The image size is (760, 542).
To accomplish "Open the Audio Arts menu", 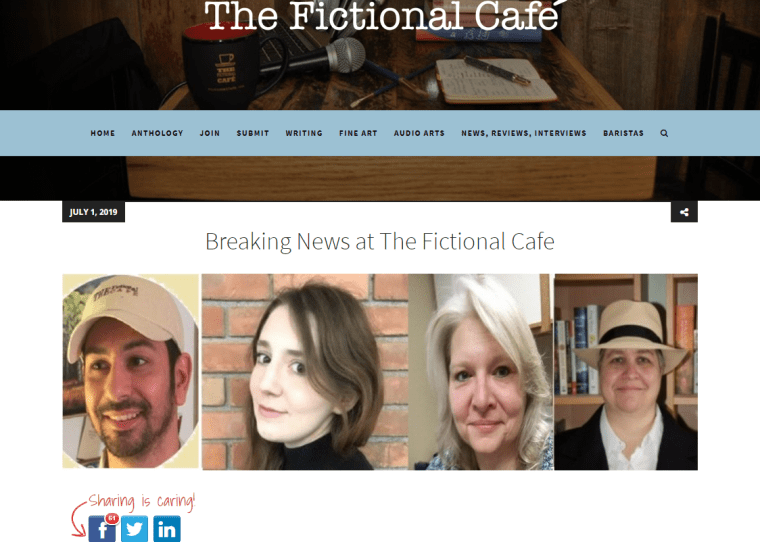I will [419, 133].
